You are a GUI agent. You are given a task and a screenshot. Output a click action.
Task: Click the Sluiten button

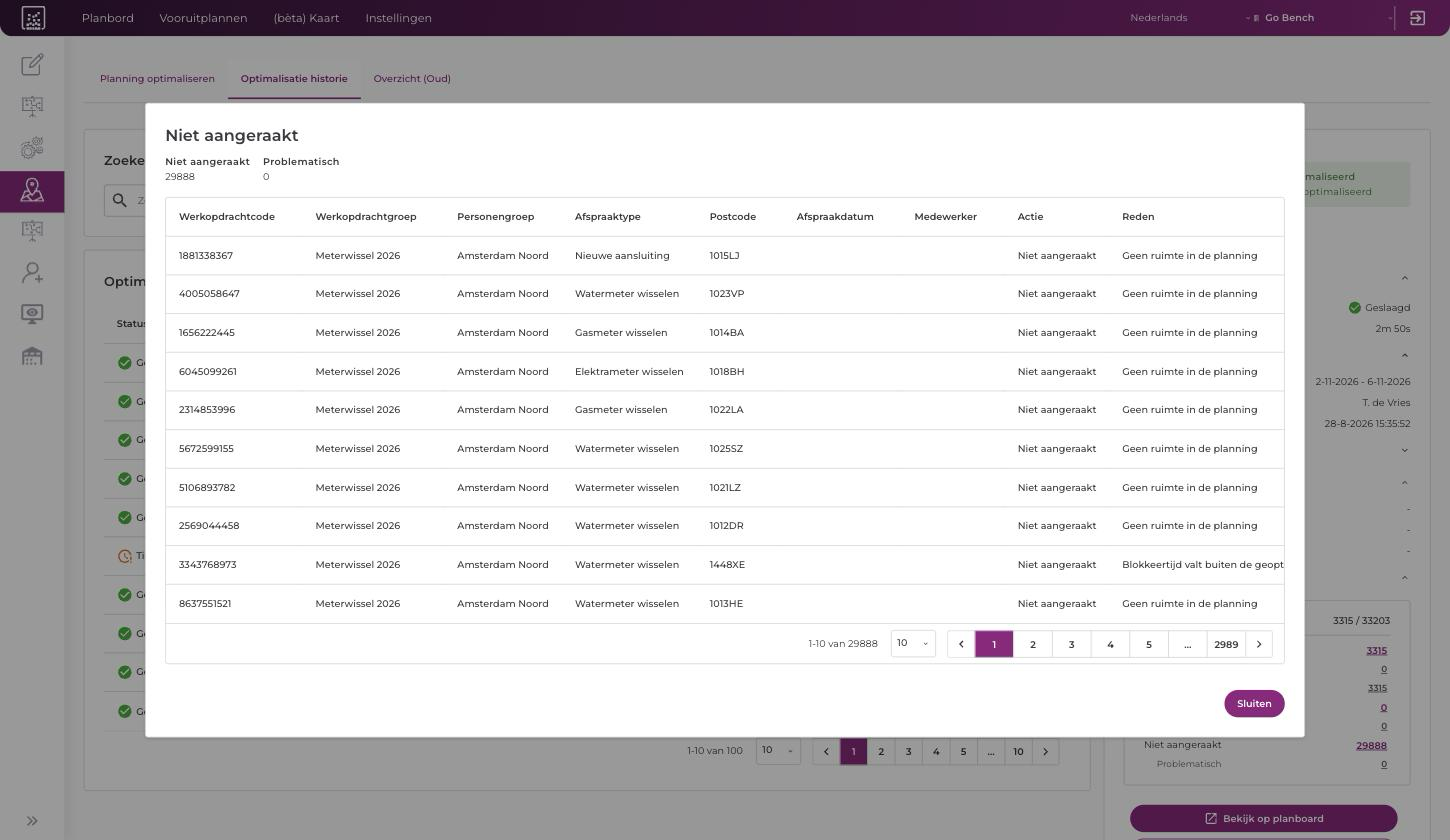pos(1254,704)
